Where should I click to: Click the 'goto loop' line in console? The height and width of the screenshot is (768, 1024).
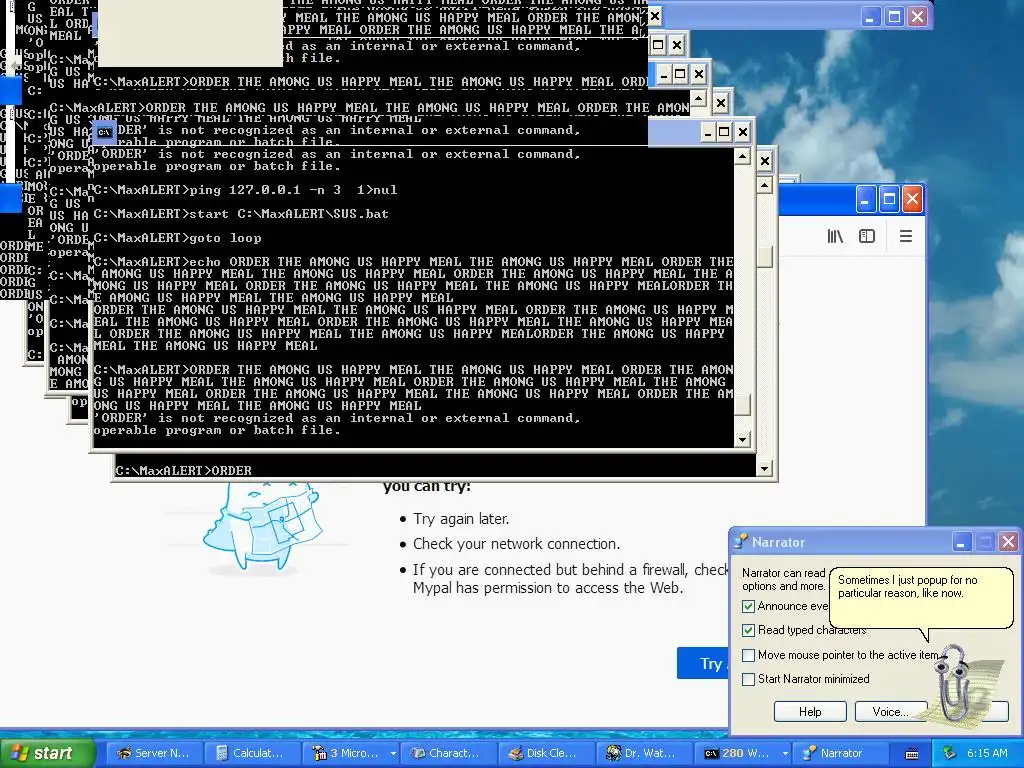coord(177,238)
